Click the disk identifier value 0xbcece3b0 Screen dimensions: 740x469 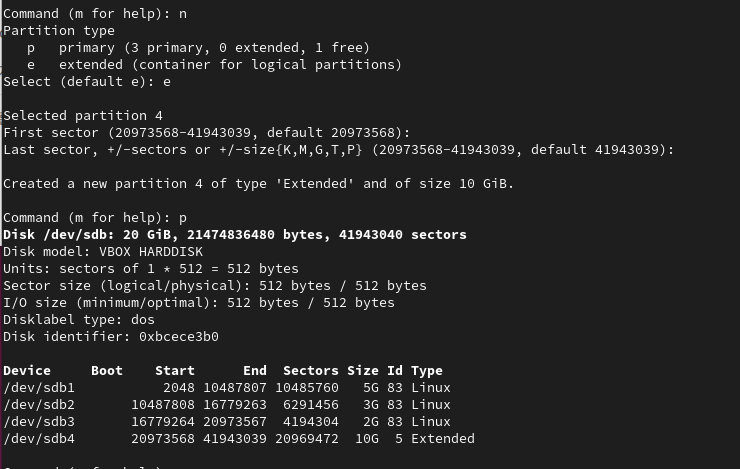(x=178, y=336)
